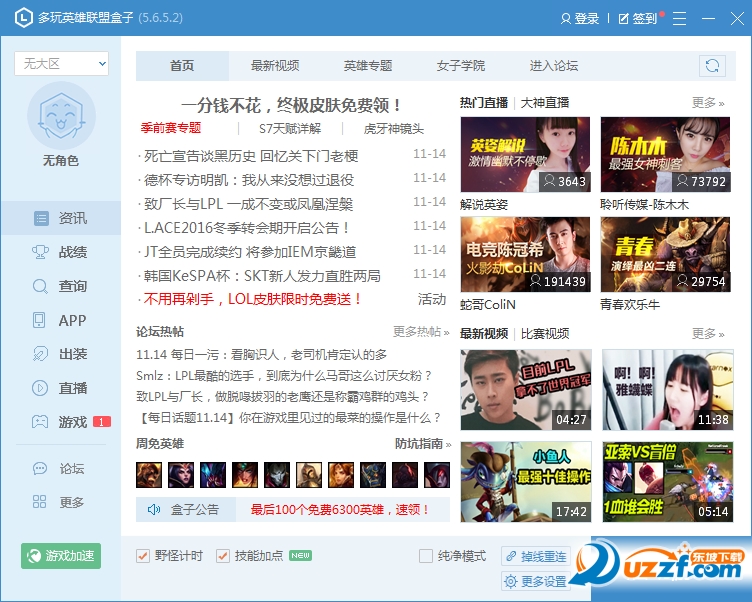Viewport: 752px width, 602px height.
Task: Switch to the 比赛视频 sub-tab
Action: pos(545,333)
